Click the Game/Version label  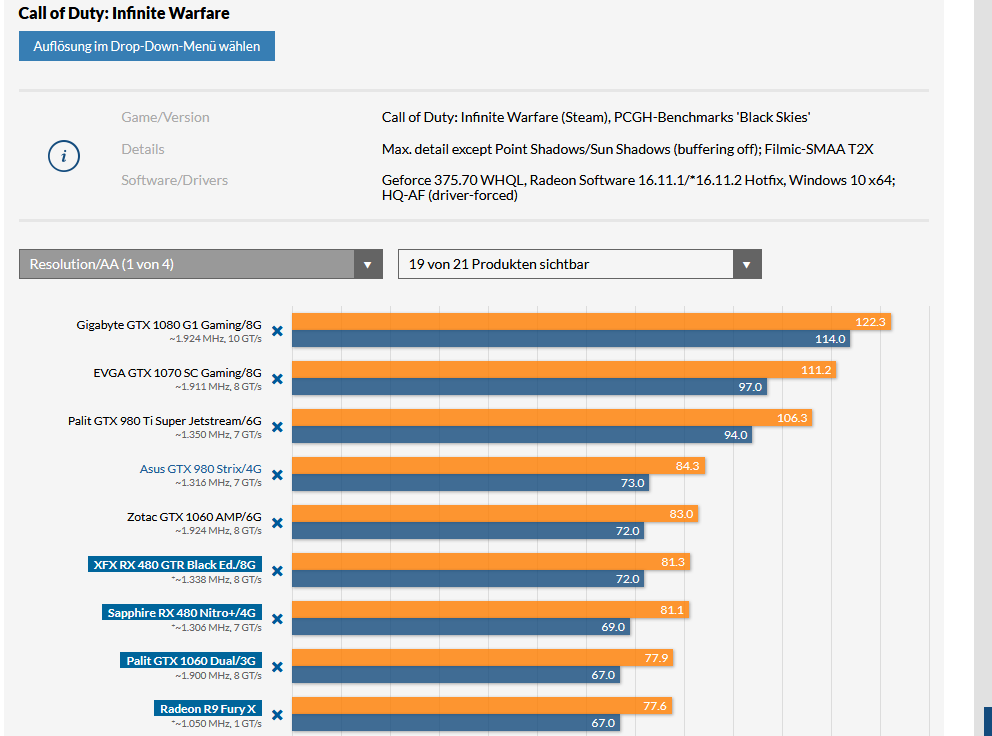click(x=165, y=117)
